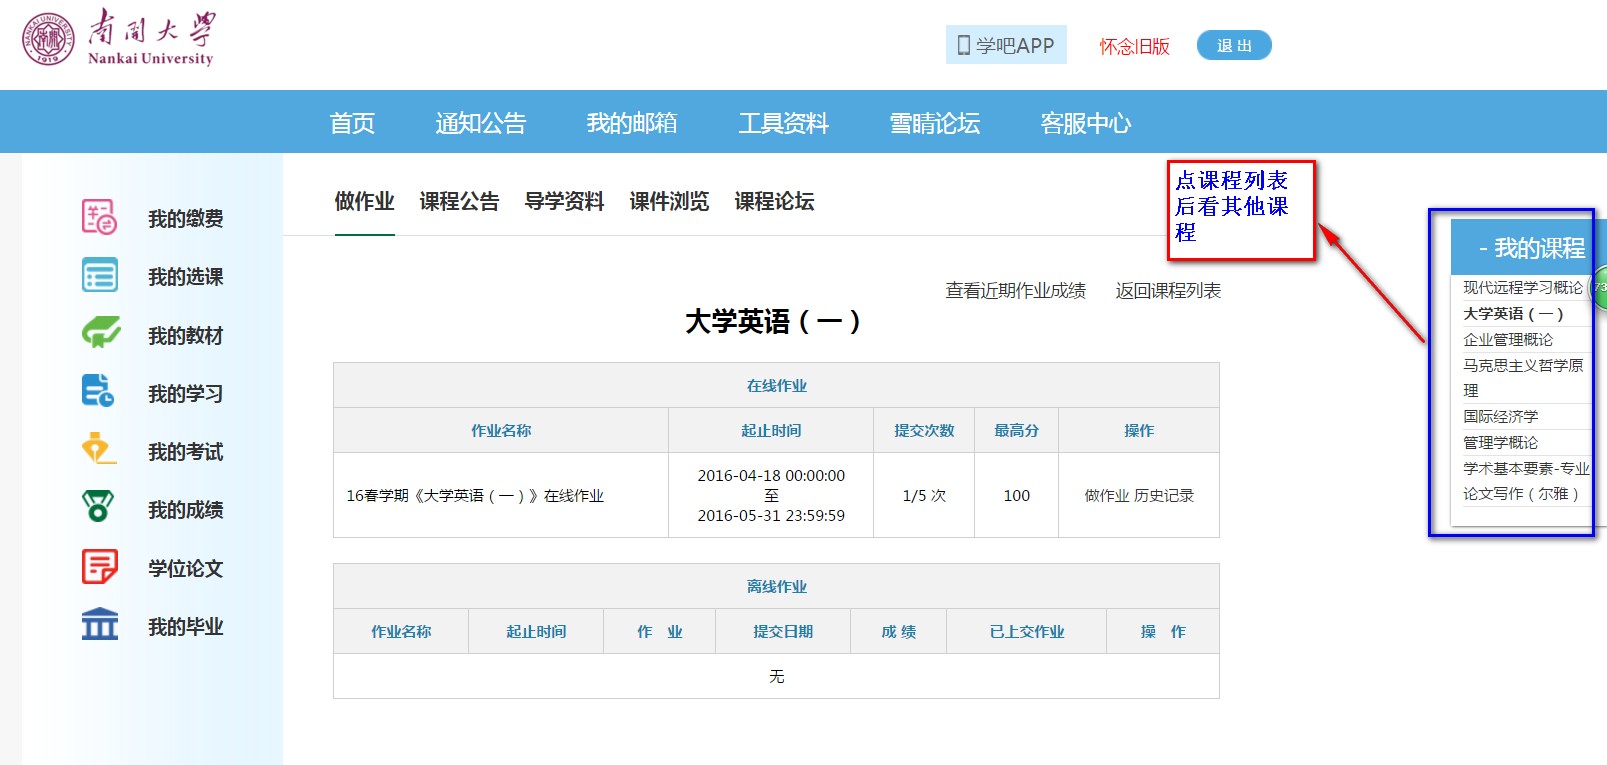Open the 我的成绩 grades medal icon

click(x=99, y=508)
